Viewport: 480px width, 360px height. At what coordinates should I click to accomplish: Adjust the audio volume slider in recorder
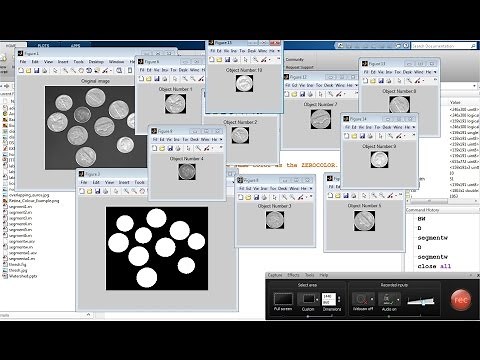421,301
